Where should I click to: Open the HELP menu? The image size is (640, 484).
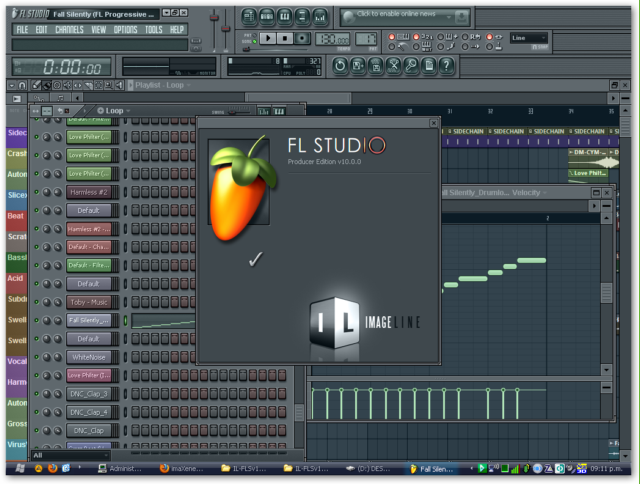177,29
